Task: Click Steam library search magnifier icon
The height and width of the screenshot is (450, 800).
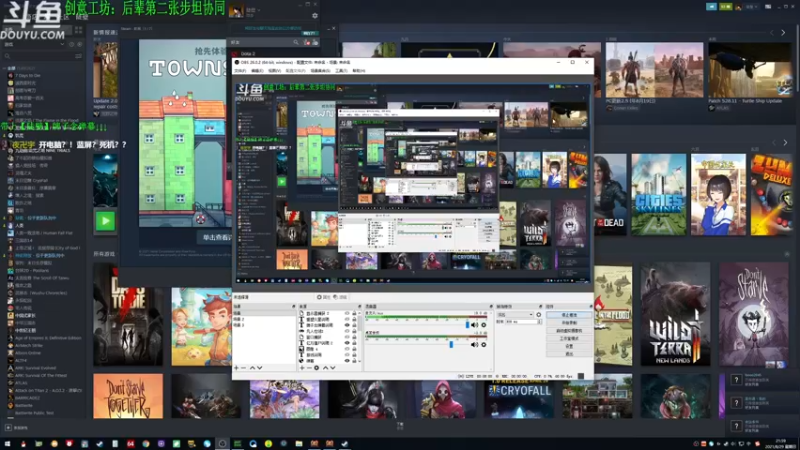Action: tap(7, 56)
